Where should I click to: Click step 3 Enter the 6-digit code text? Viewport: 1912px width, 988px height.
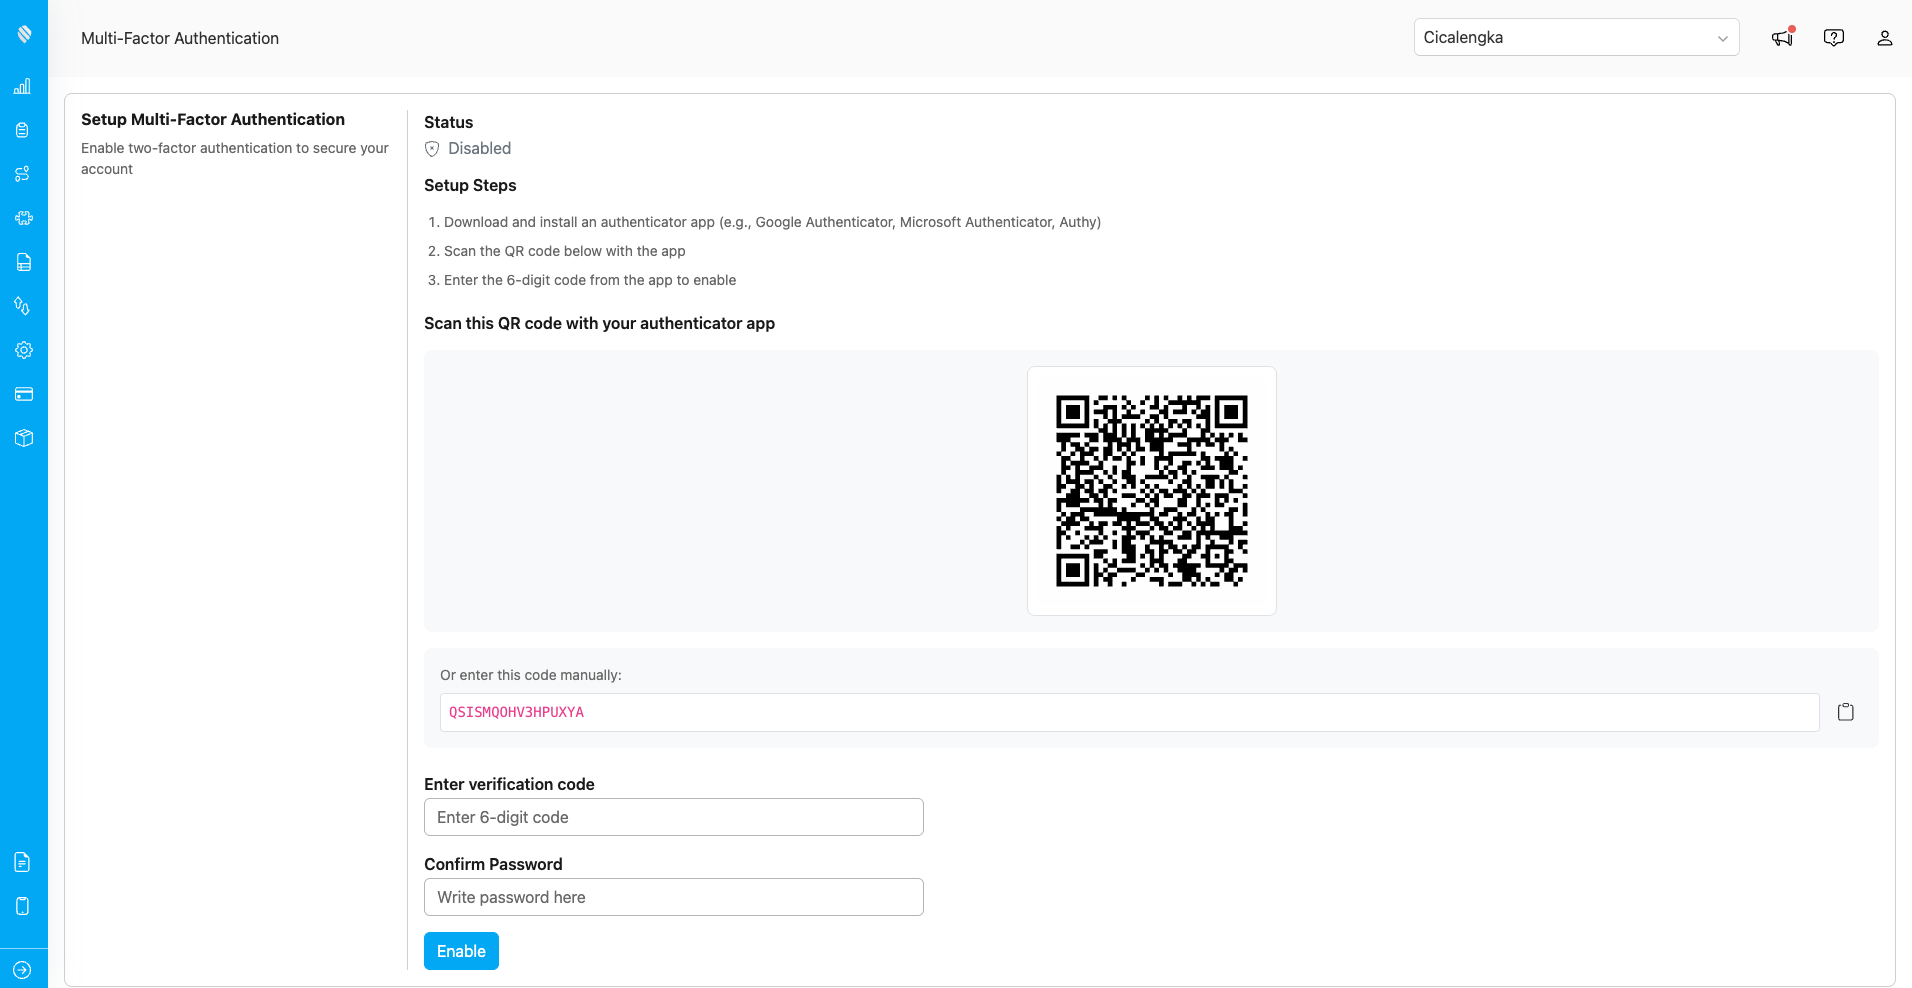590,280
